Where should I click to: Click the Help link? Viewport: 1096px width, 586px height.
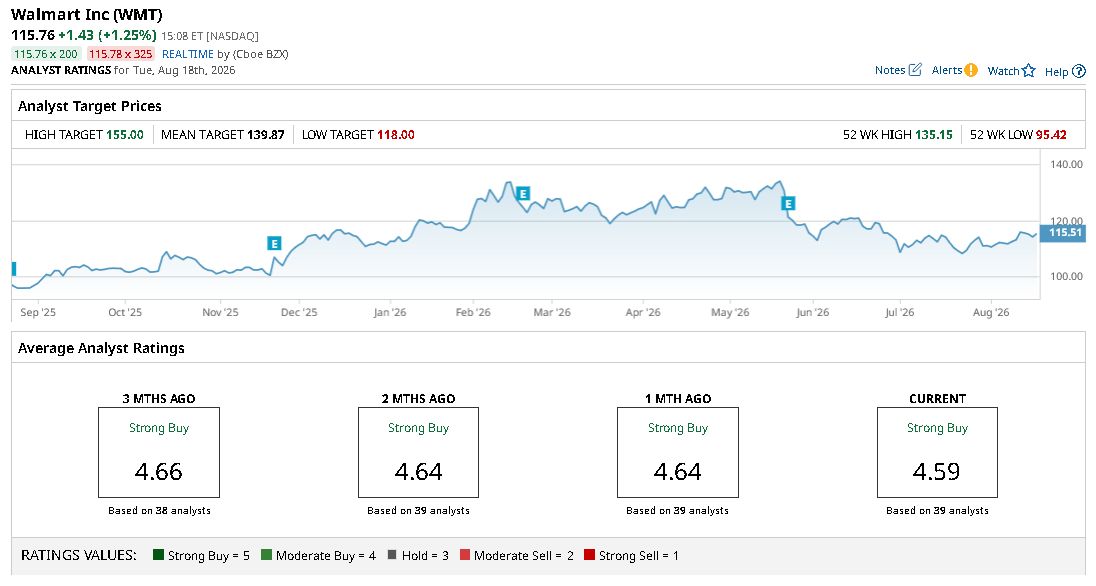[1056, 71]
